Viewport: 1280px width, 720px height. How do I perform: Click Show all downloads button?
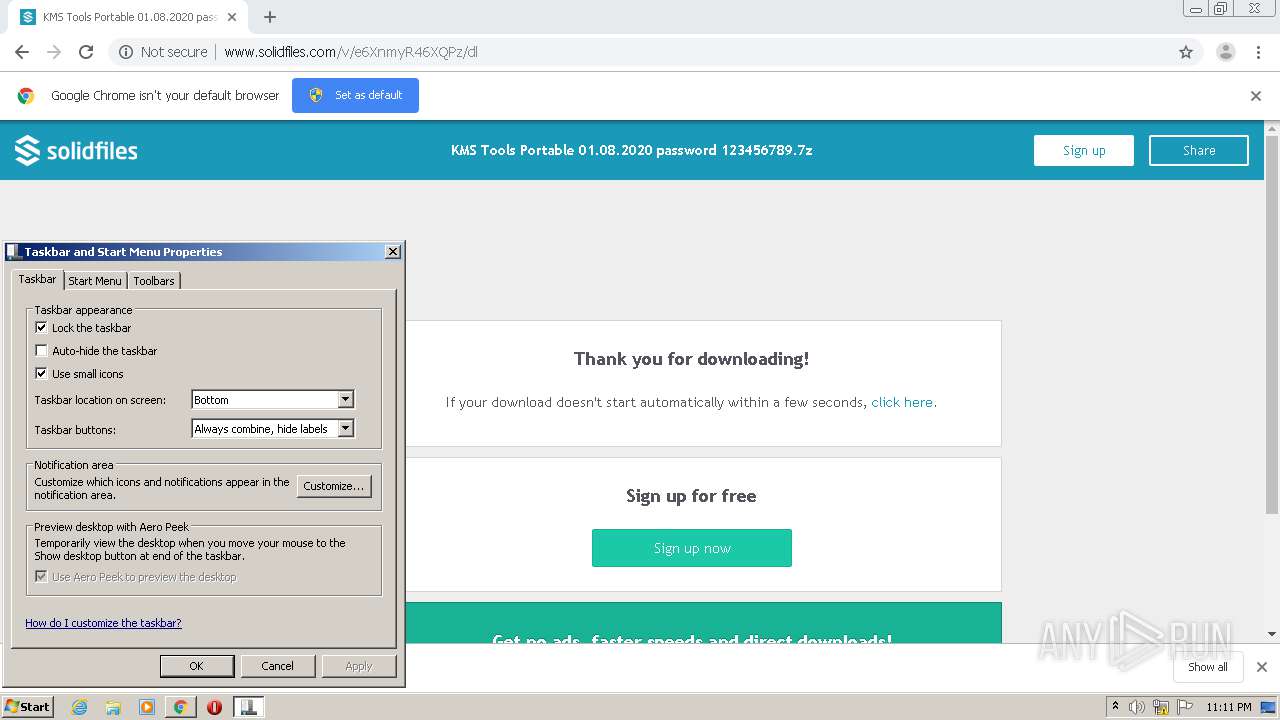1208,667
